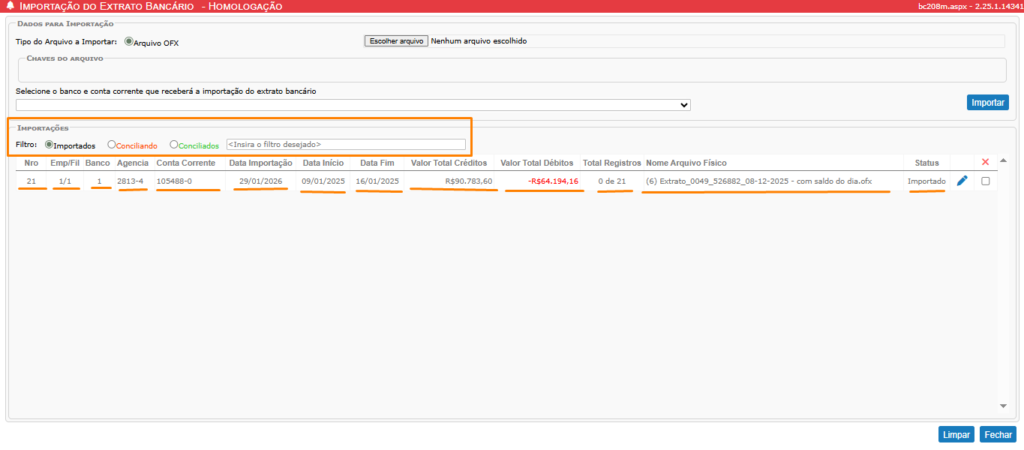
Task: Close the form with Fechar button
Action: tap(998, 435)
